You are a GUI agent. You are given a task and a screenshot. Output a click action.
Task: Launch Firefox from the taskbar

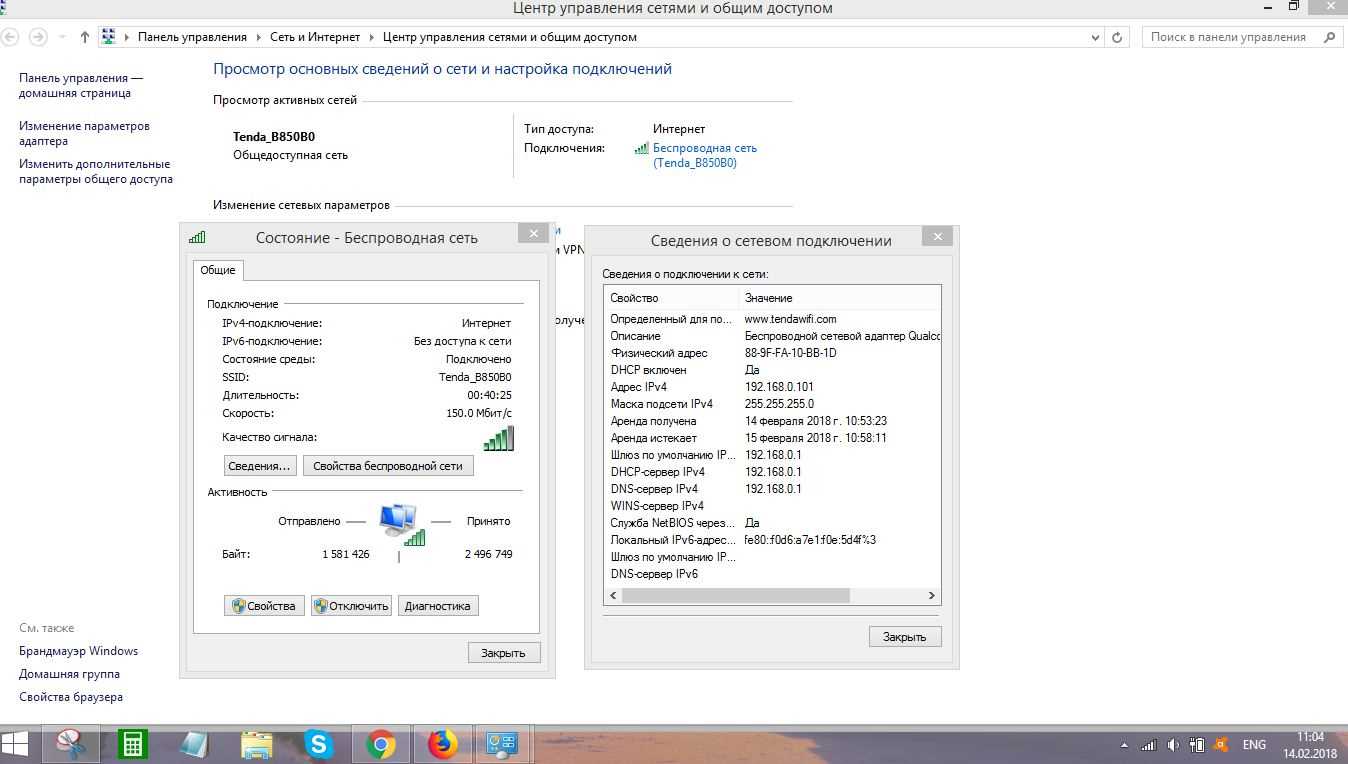click(442, 744)
